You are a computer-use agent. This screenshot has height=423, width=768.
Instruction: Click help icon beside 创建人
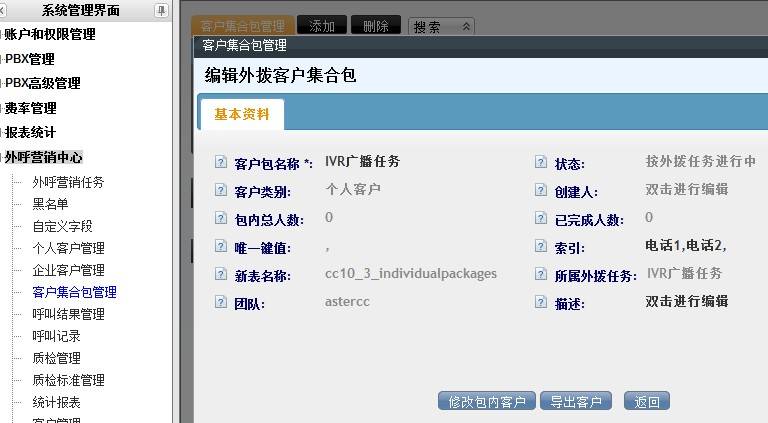[541, 190]
